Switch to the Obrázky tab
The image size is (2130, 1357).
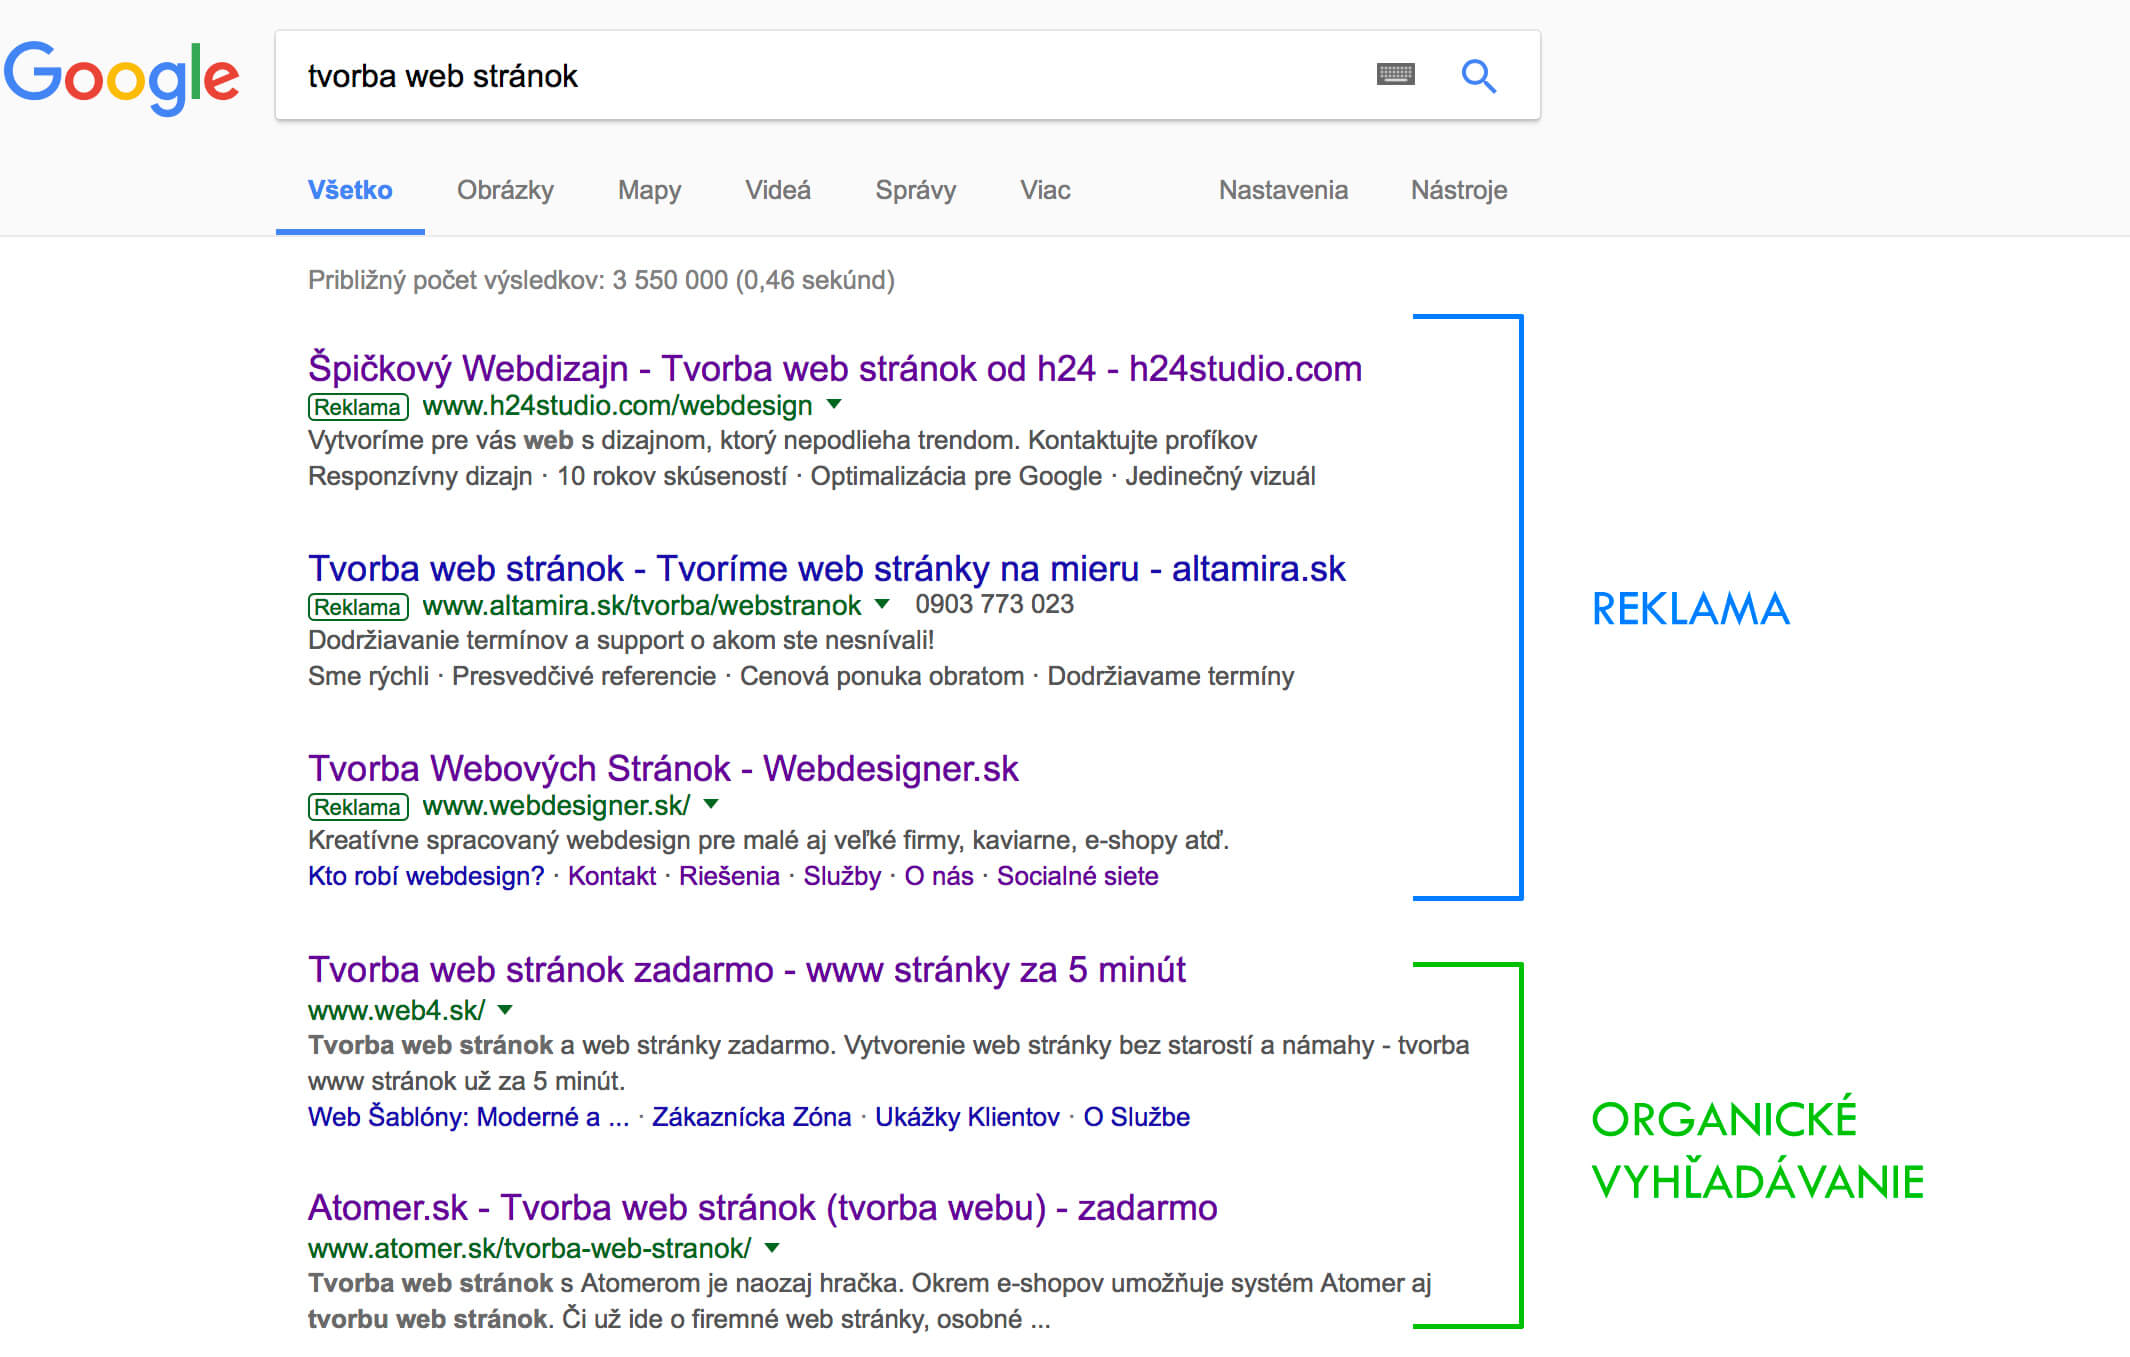tap(505, 190)
